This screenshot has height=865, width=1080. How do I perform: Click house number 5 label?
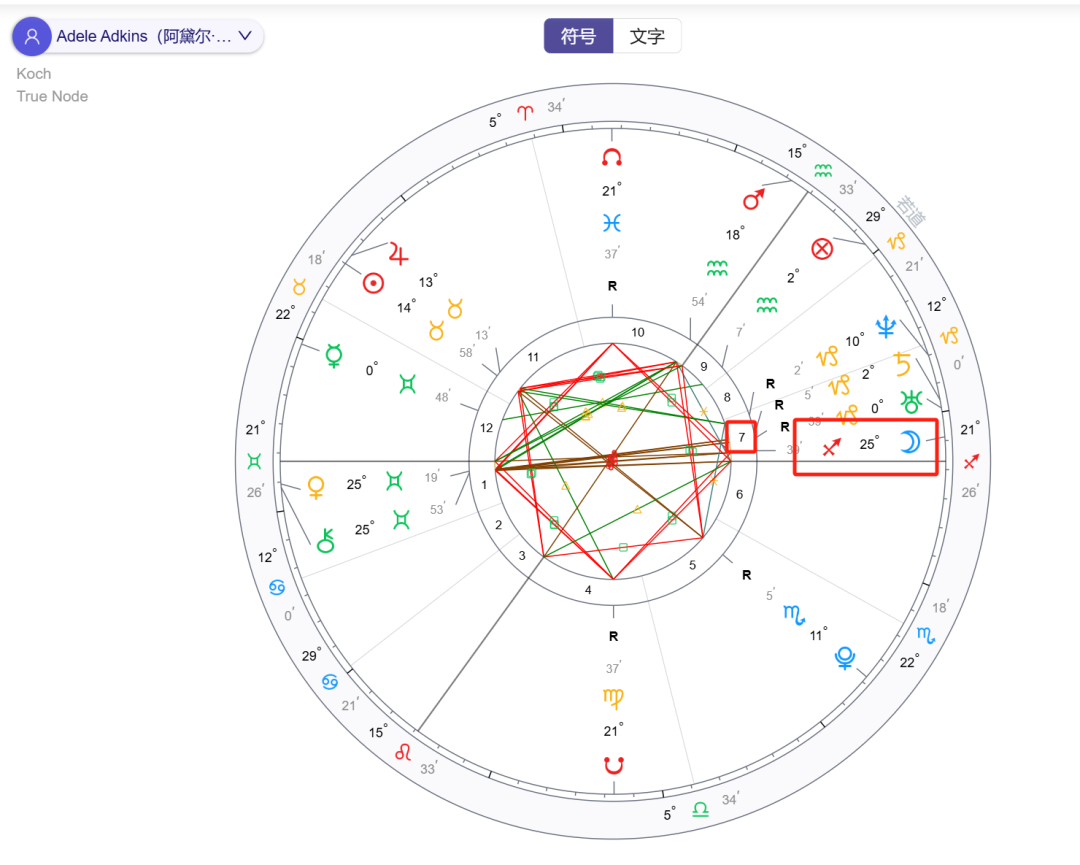click(x=692, y=565)
